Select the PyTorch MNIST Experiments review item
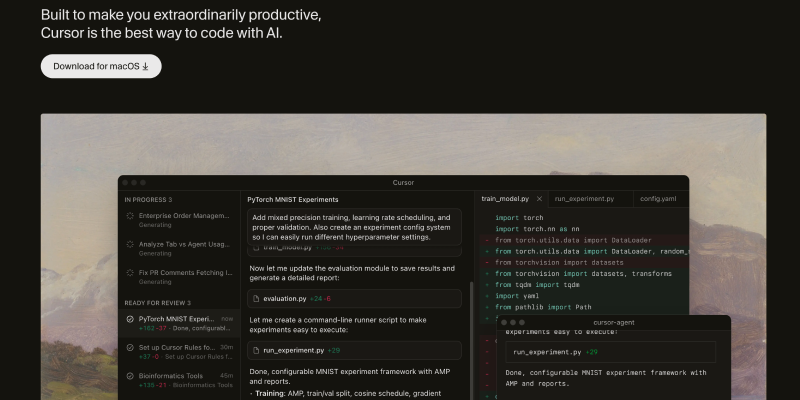 click(x=179, y=323)
